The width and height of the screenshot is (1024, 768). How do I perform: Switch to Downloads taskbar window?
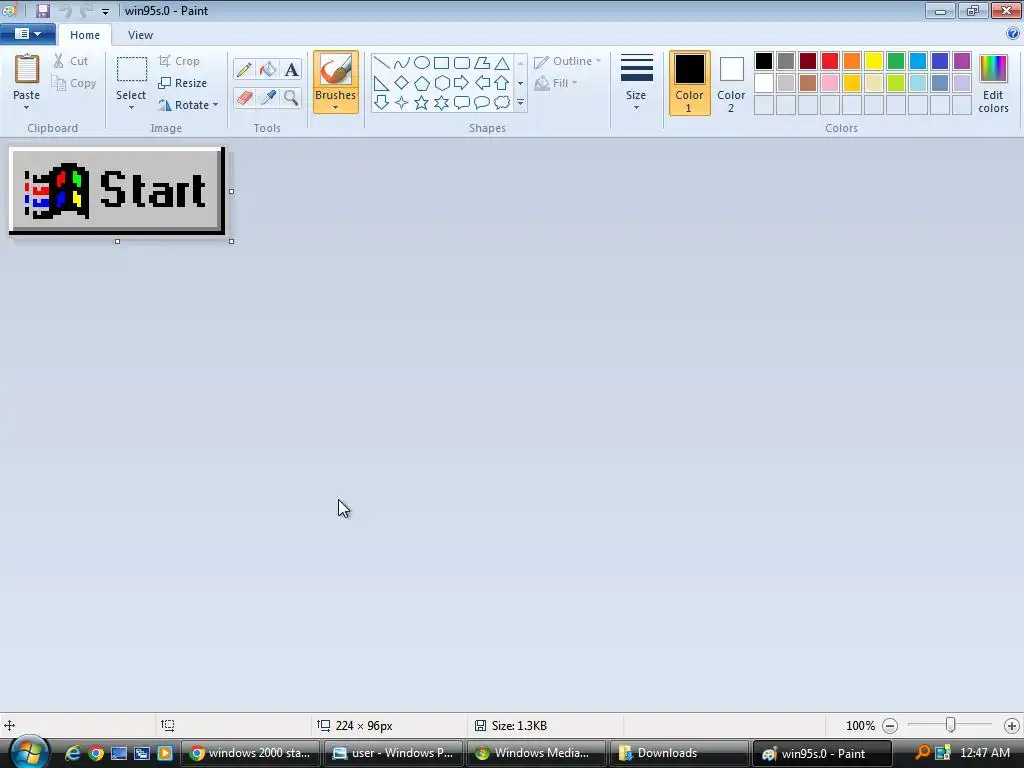tap(679, 753)
